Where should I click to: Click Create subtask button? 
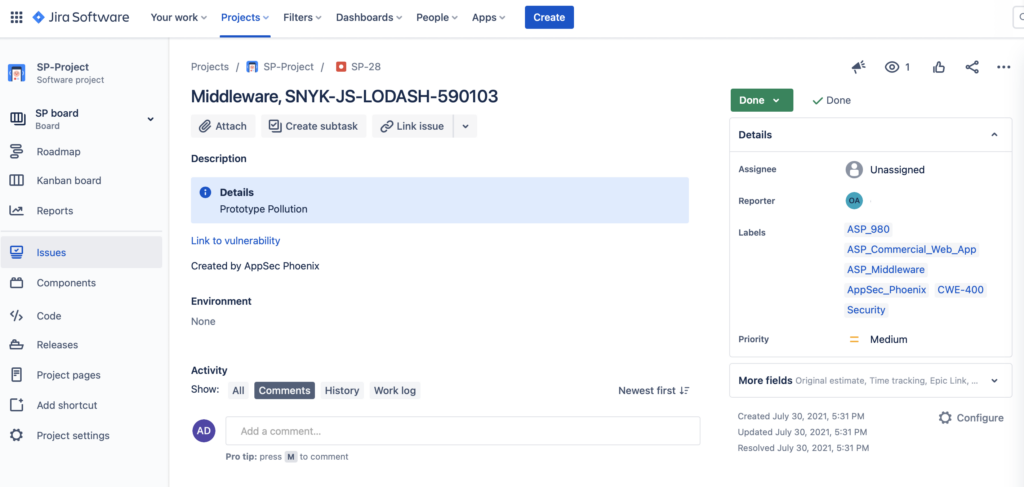coord(313,126)
